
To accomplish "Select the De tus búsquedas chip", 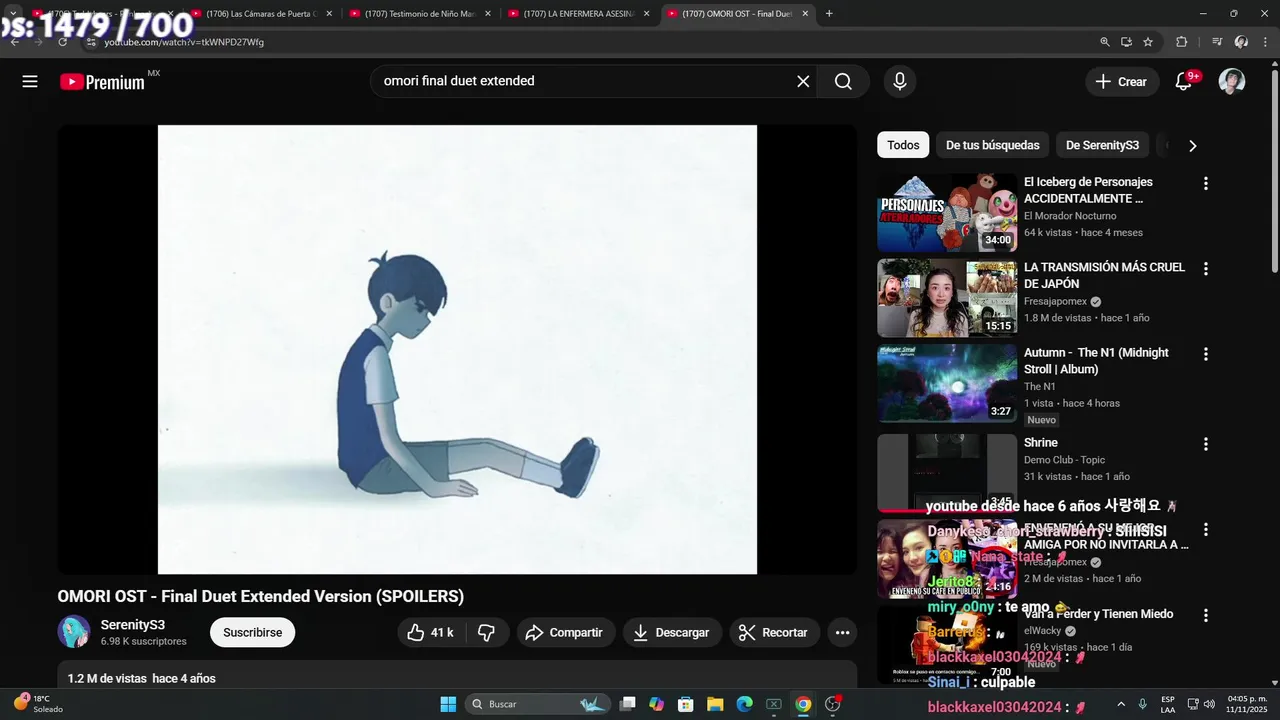I will click(x=993, y=145).
